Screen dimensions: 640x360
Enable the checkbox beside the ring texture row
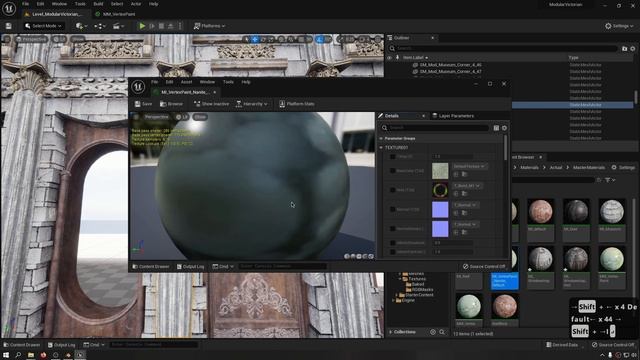[x=393, y=190]
